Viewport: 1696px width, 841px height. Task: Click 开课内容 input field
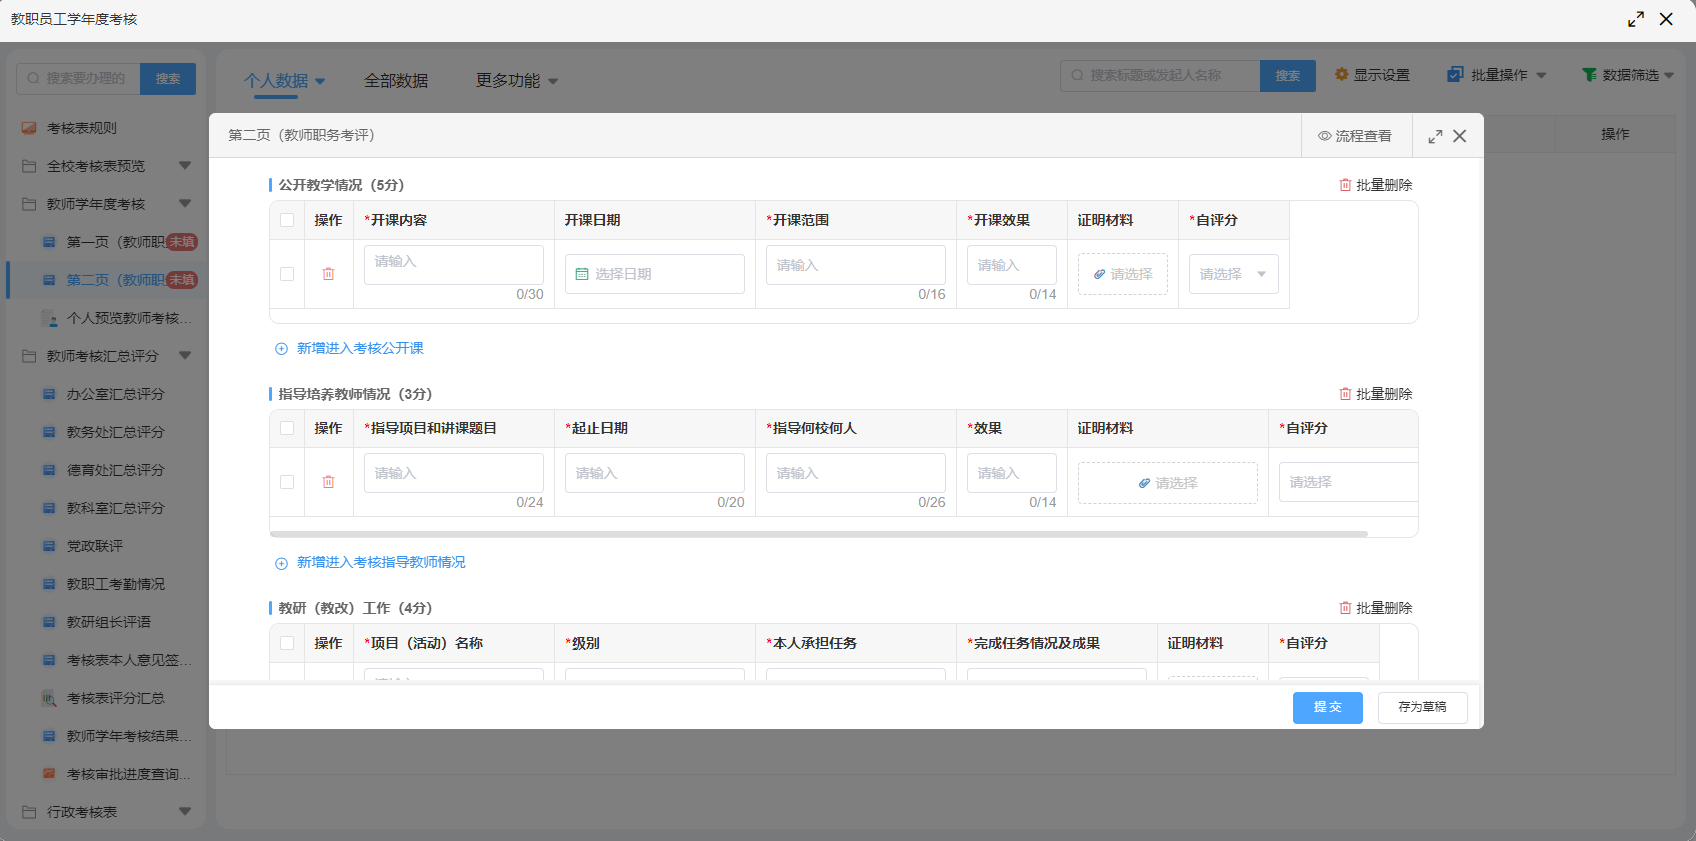pos(453,263)
